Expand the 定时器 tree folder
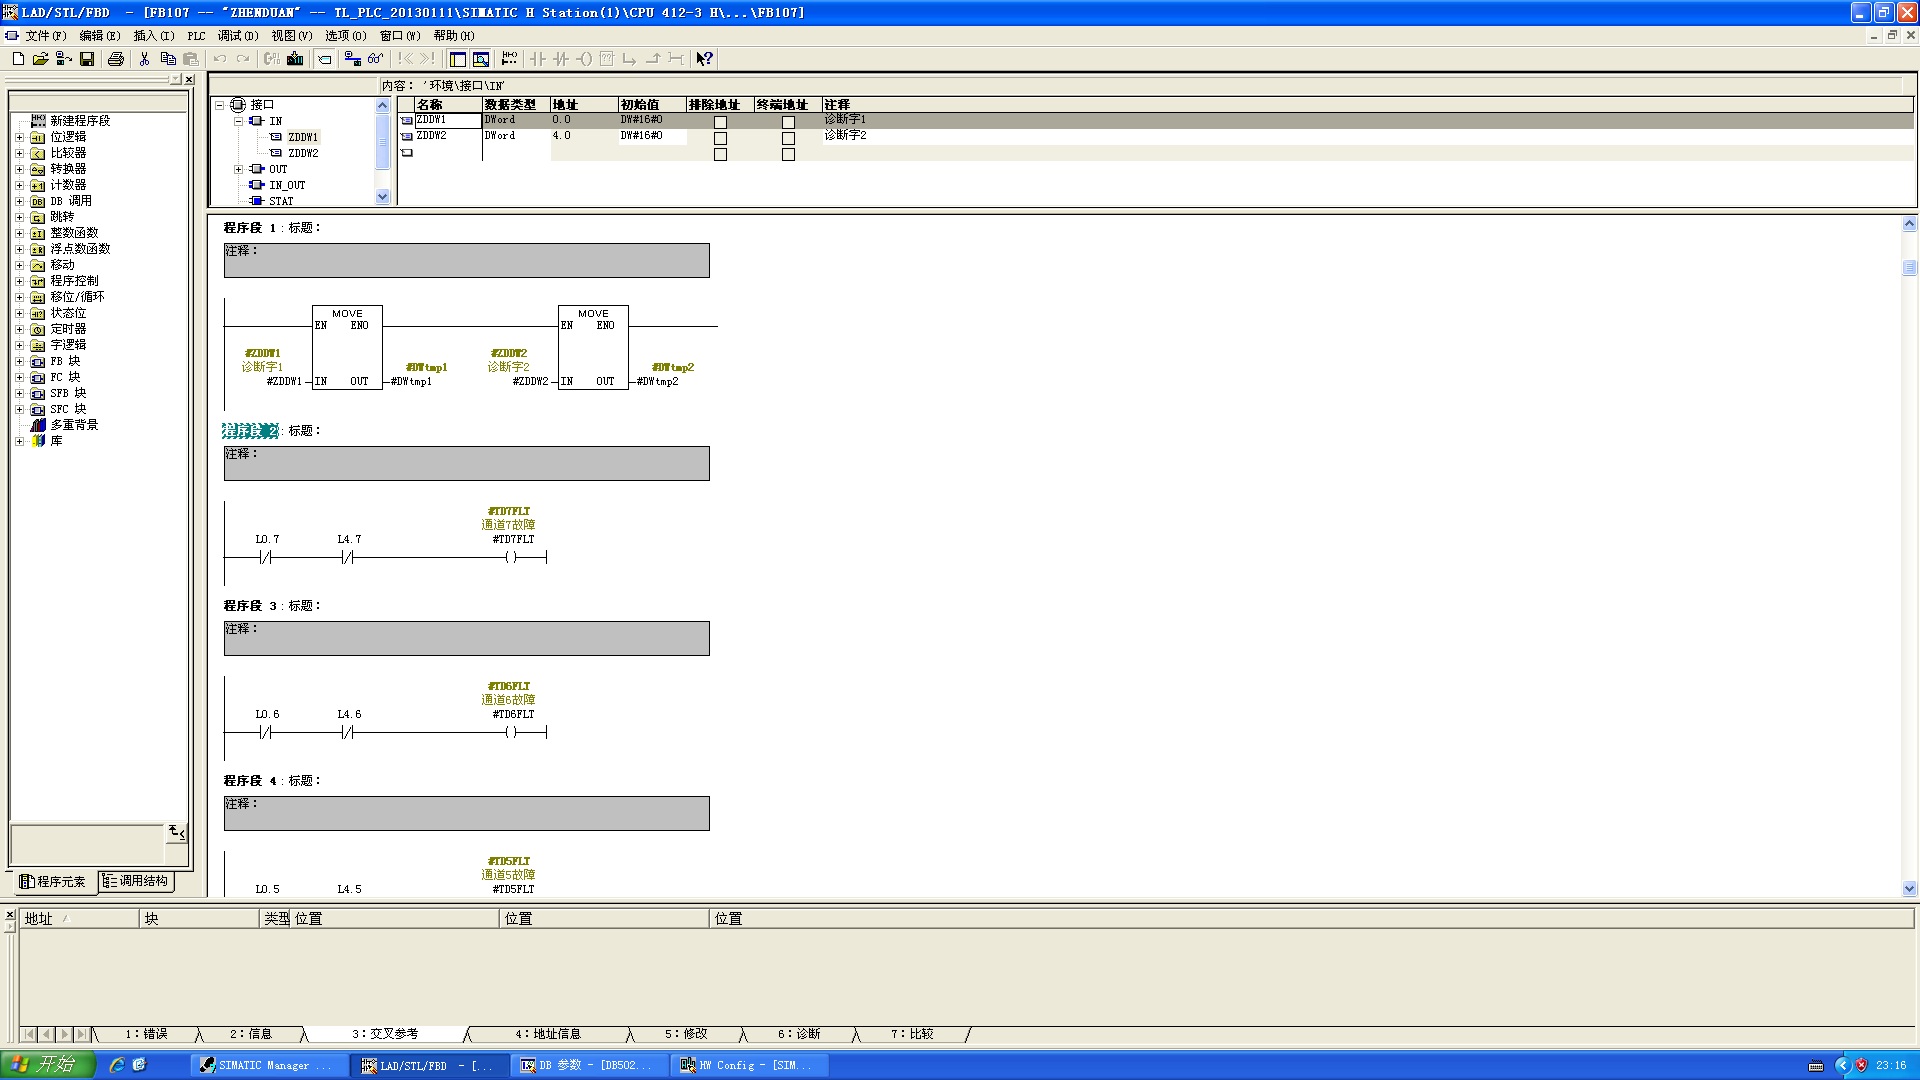 [x=19, y=329]
